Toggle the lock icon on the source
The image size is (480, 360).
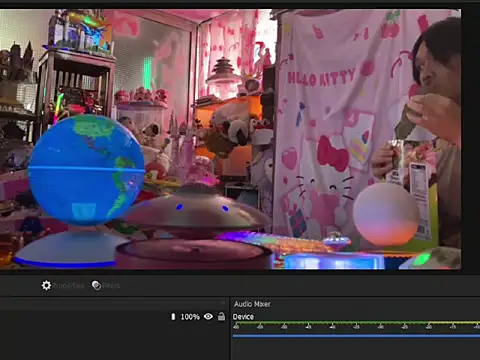[221, 316]
